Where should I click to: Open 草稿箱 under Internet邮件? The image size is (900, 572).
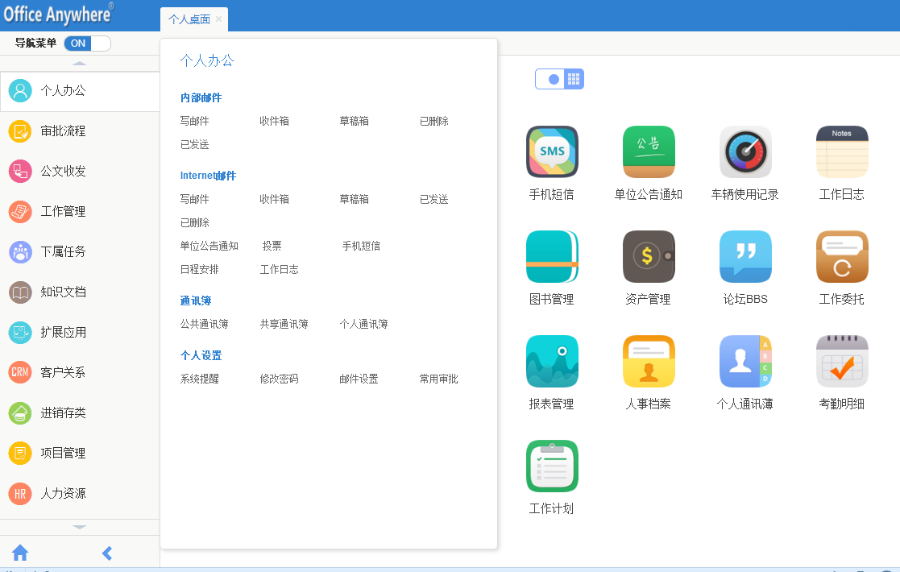(x=354, y=199)
